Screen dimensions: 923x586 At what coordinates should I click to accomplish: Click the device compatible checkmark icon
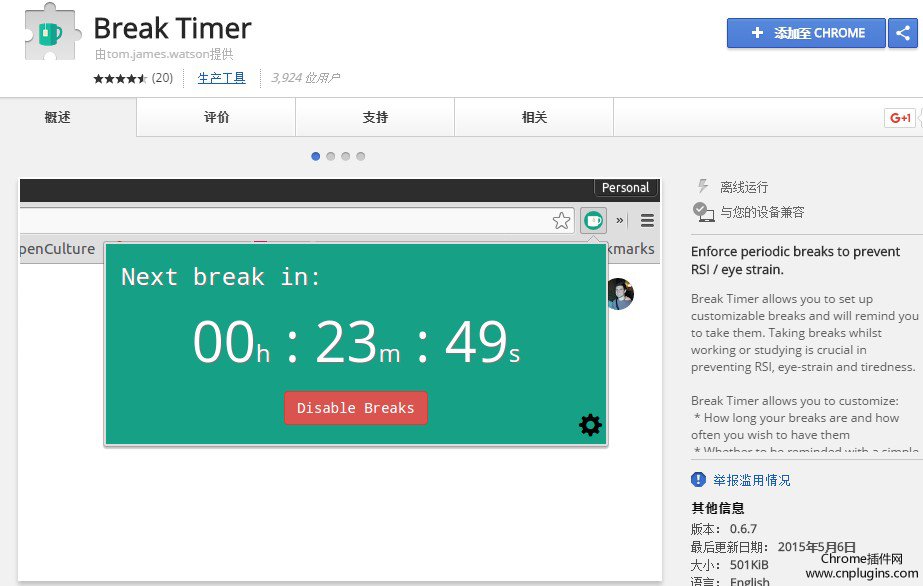pyautogui.click(x=703, y=212)
